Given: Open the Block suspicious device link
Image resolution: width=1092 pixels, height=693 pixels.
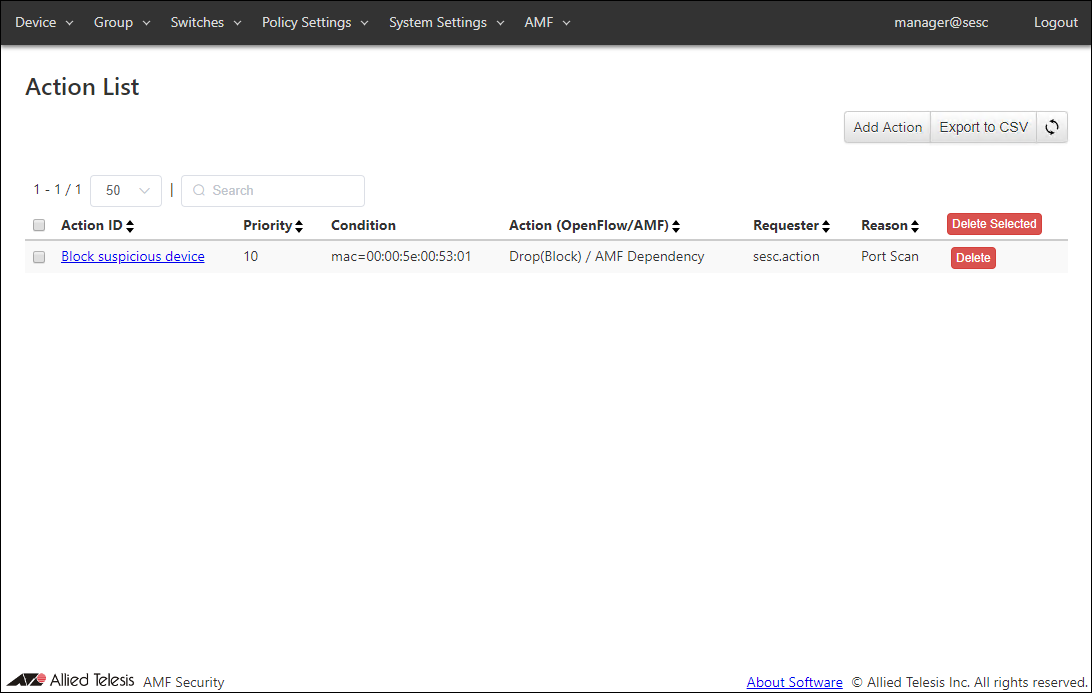Looking at the screenshot, I should pyautogui.click(x=133, y=256).
